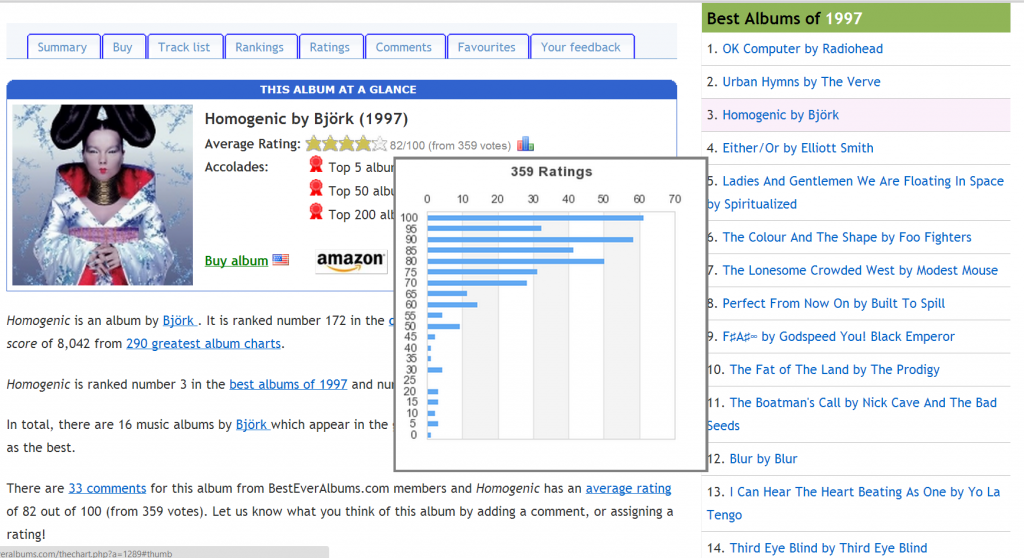
Task: Click the red ribbon beside Top 50 accolade
Action: tap(316, 189)
